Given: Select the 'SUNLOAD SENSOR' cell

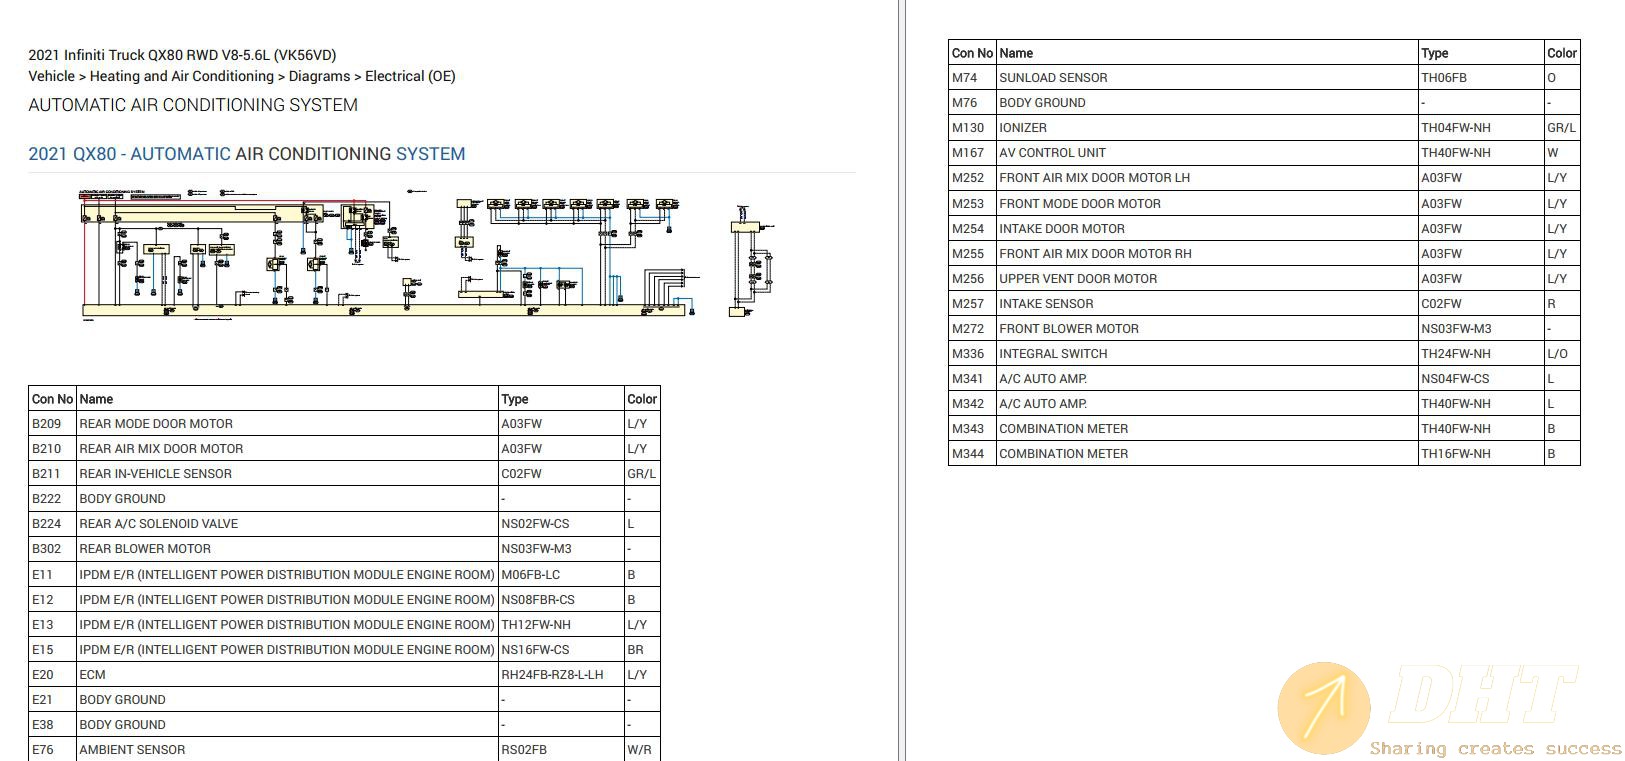Looking at the screenshot, I should click(x=1207, y=77).
